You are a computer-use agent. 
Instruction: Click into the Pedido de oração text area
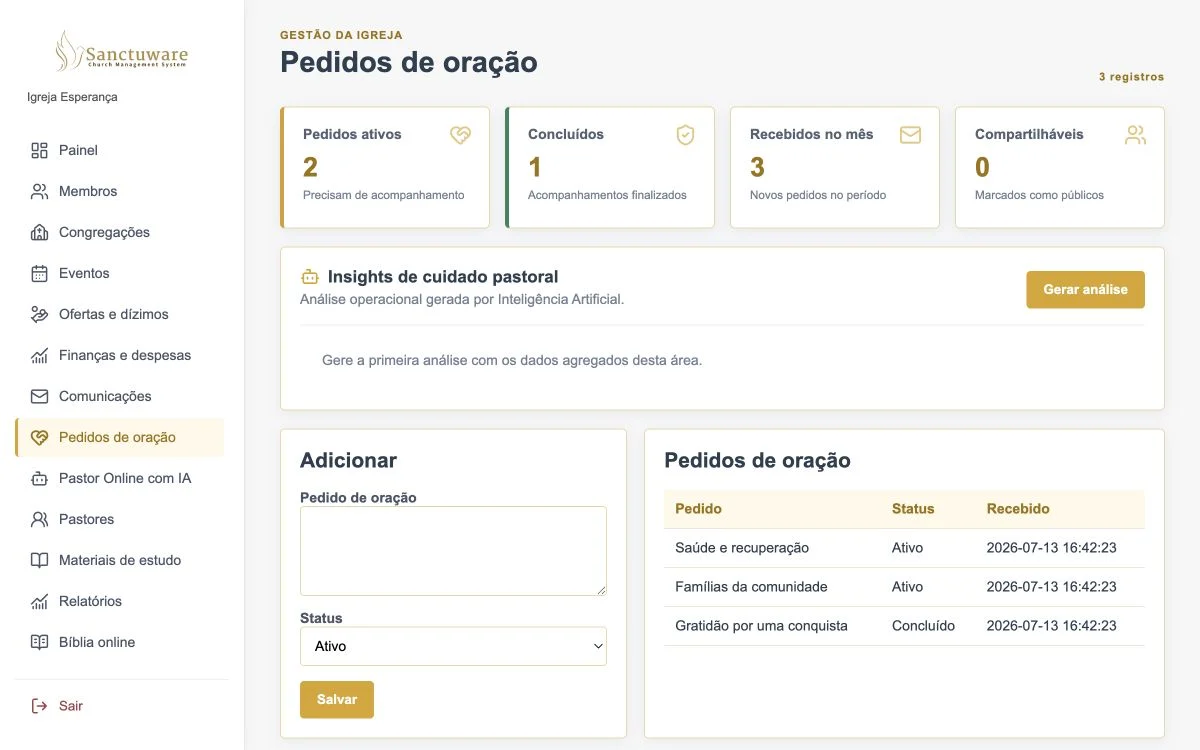pyautogui.click(x=453, y=551)
